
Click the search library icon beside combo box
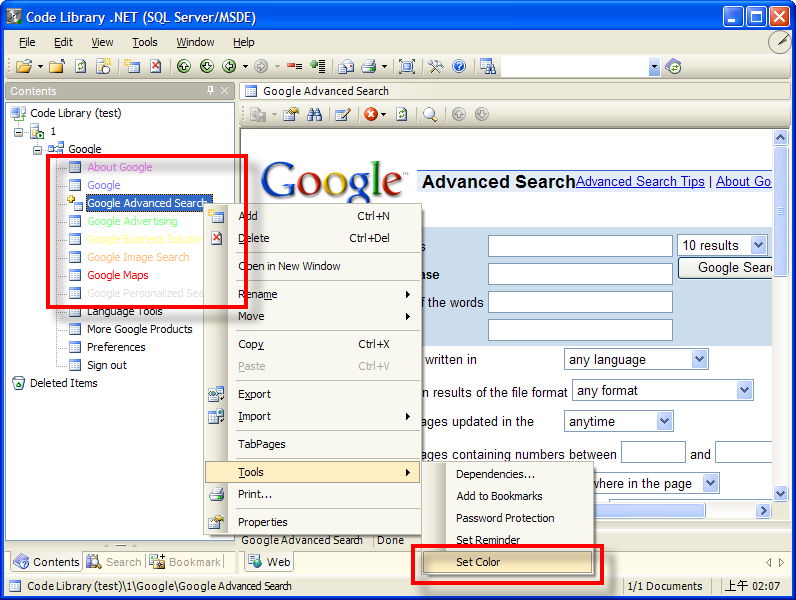pyautogui.click(x=488, y=66)
